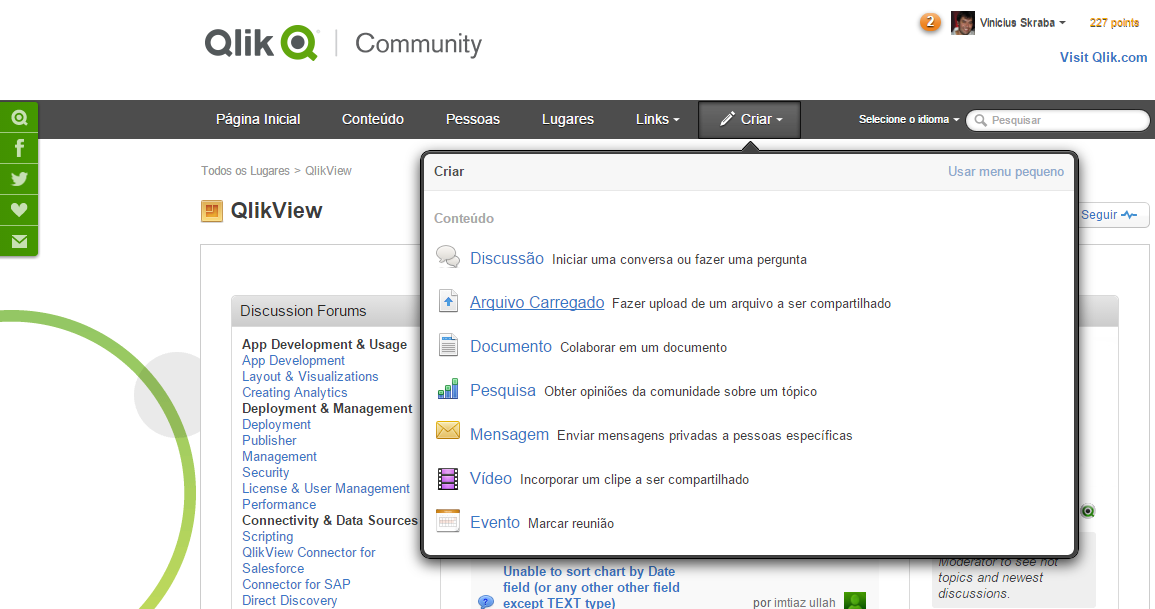The height and width of the screenshot is (609, 1155).
Task: Open the Publisher forum link
Action: tap(269, 440)
